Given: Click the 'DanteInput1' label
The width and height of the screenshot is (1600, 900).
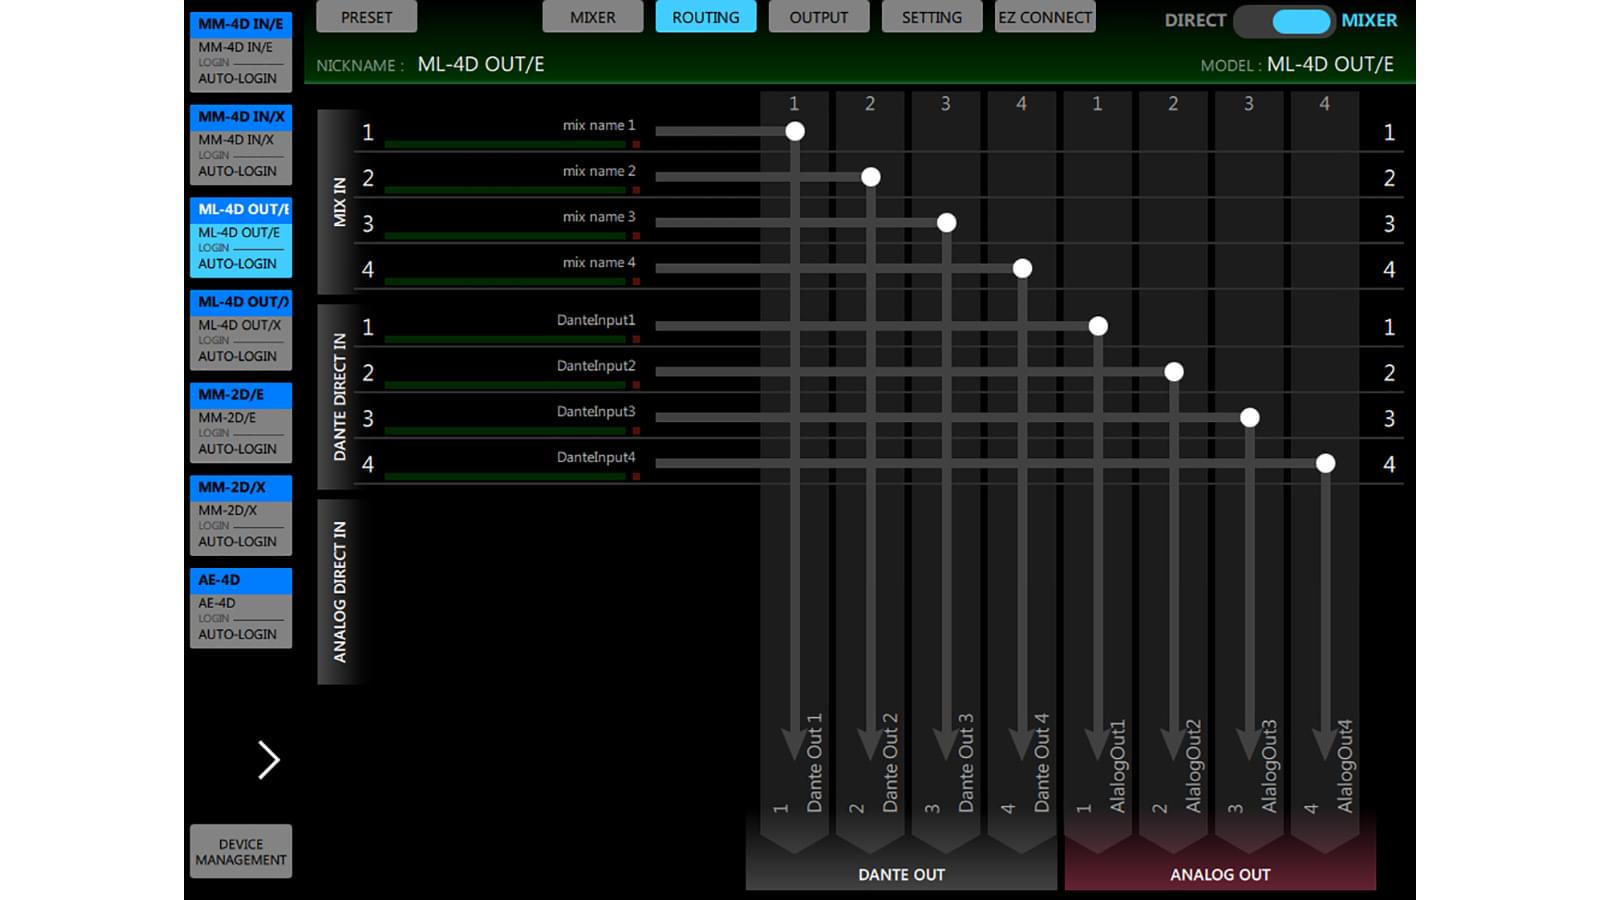Looking at the screenshot, I should tap(596, 320).
